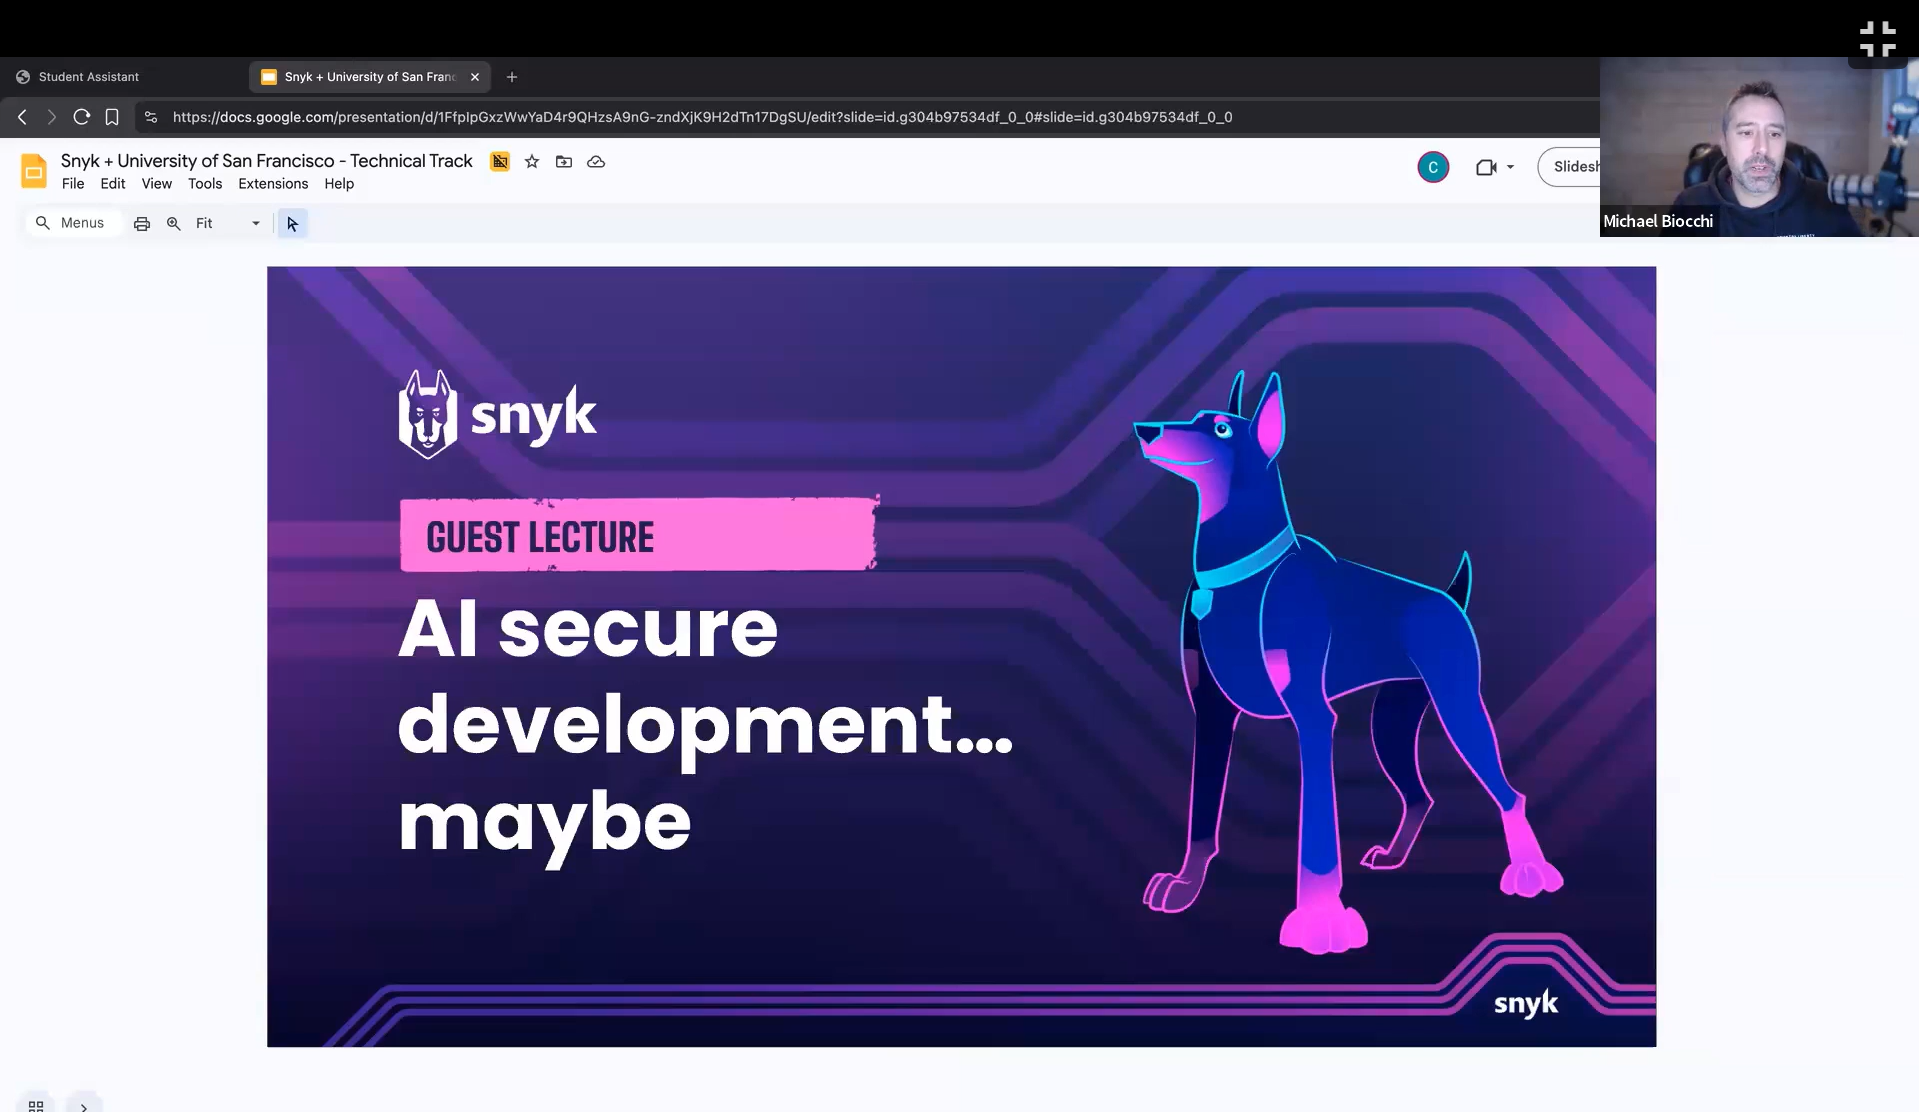The width and height of the screenshot is (1919, 1112).
Task: Expand the camera recording options arrow
Action: pyautogui.click(x=1510, y=167)
